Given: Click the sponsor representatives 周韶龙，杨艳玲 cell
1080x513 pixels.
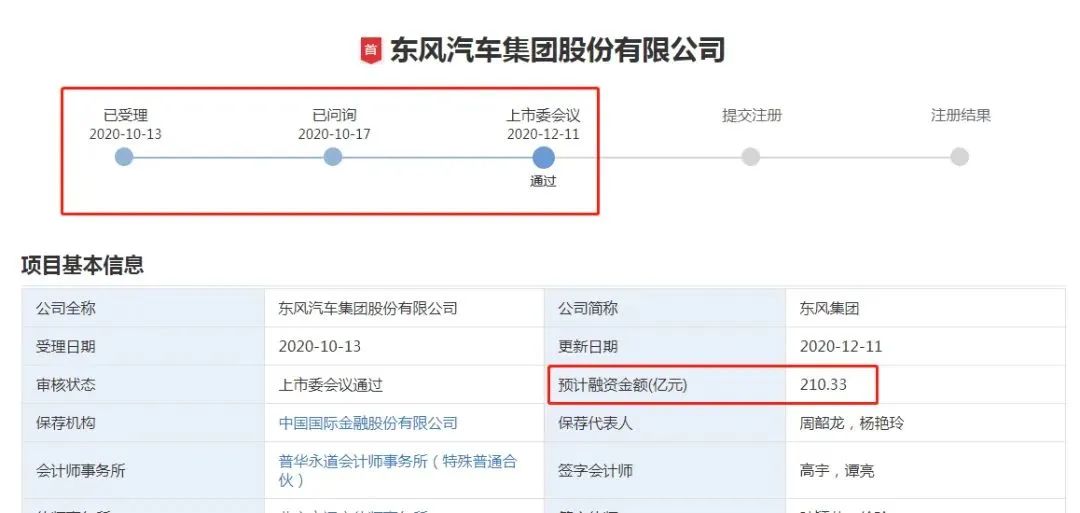Looking at the screenshot, I should (x=925, y=423).
